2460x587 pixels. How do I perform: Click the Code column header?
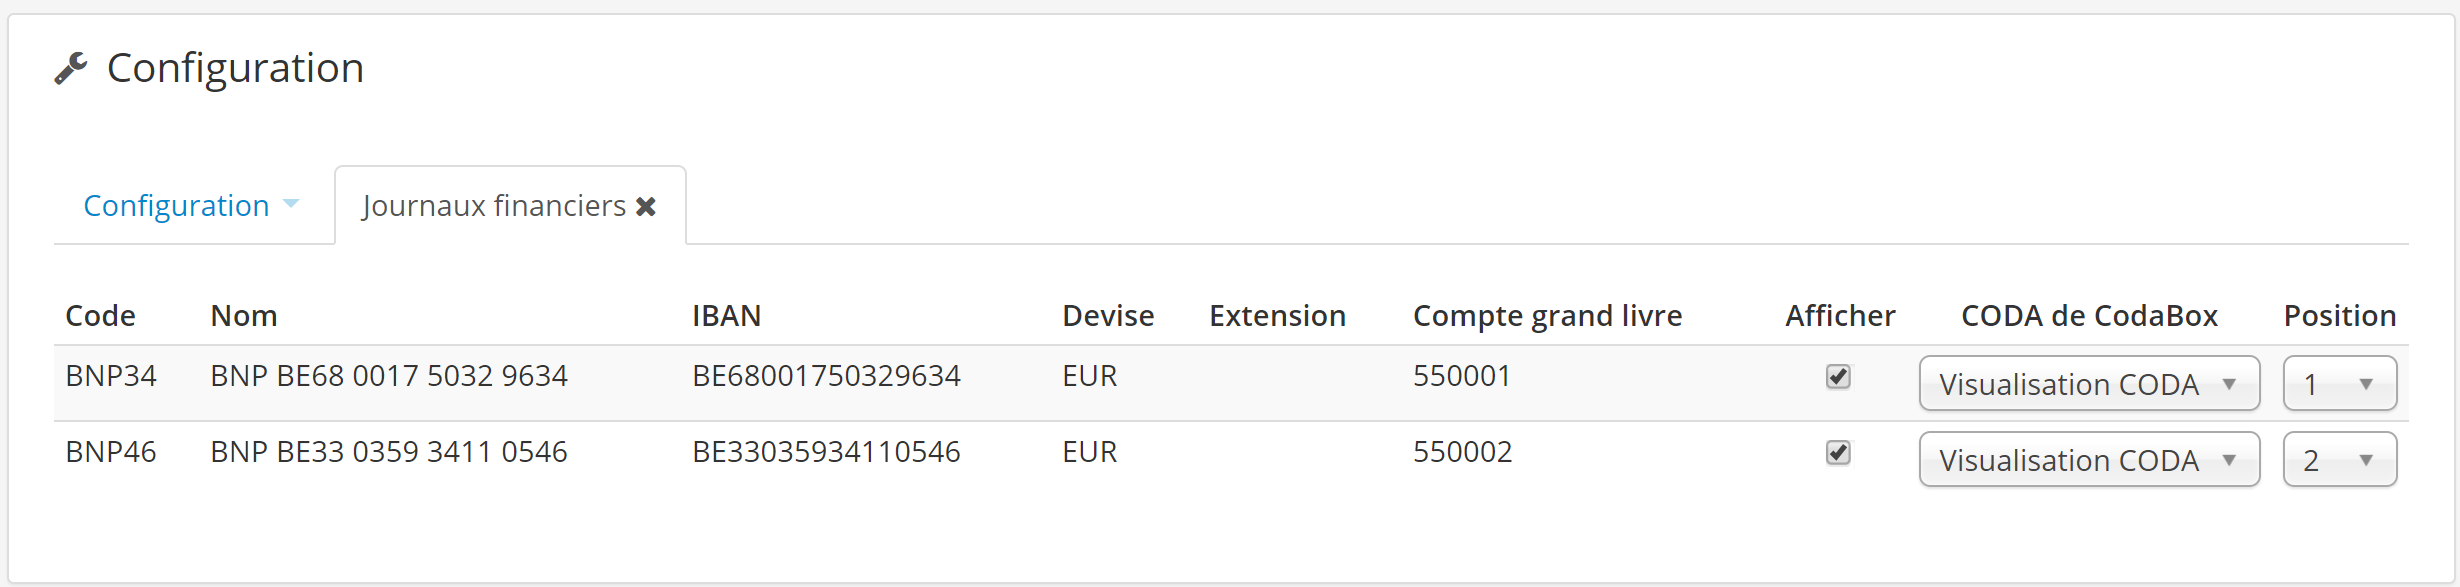[100, 316]
